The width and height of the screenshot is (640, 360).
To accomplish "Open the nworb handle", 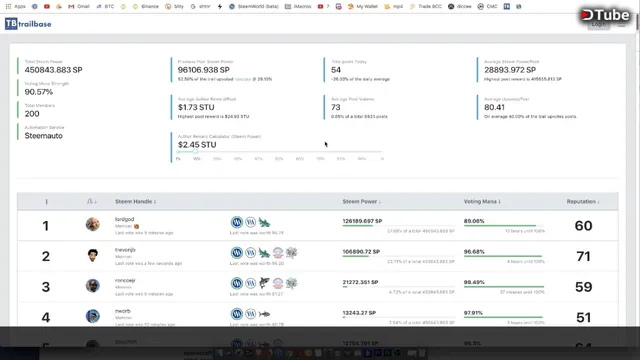I will click(123, 311).
